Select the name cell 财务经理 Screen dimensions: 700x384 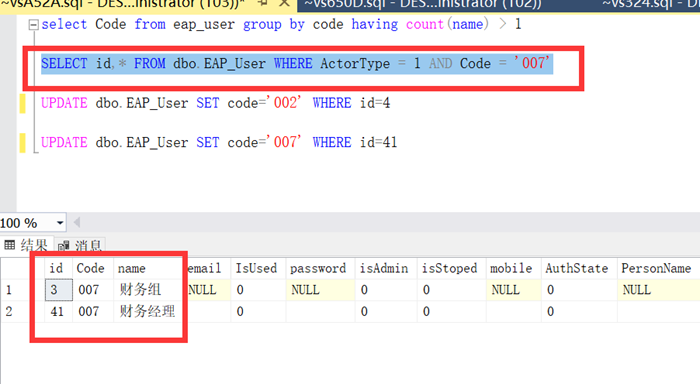tap(149, 311)
